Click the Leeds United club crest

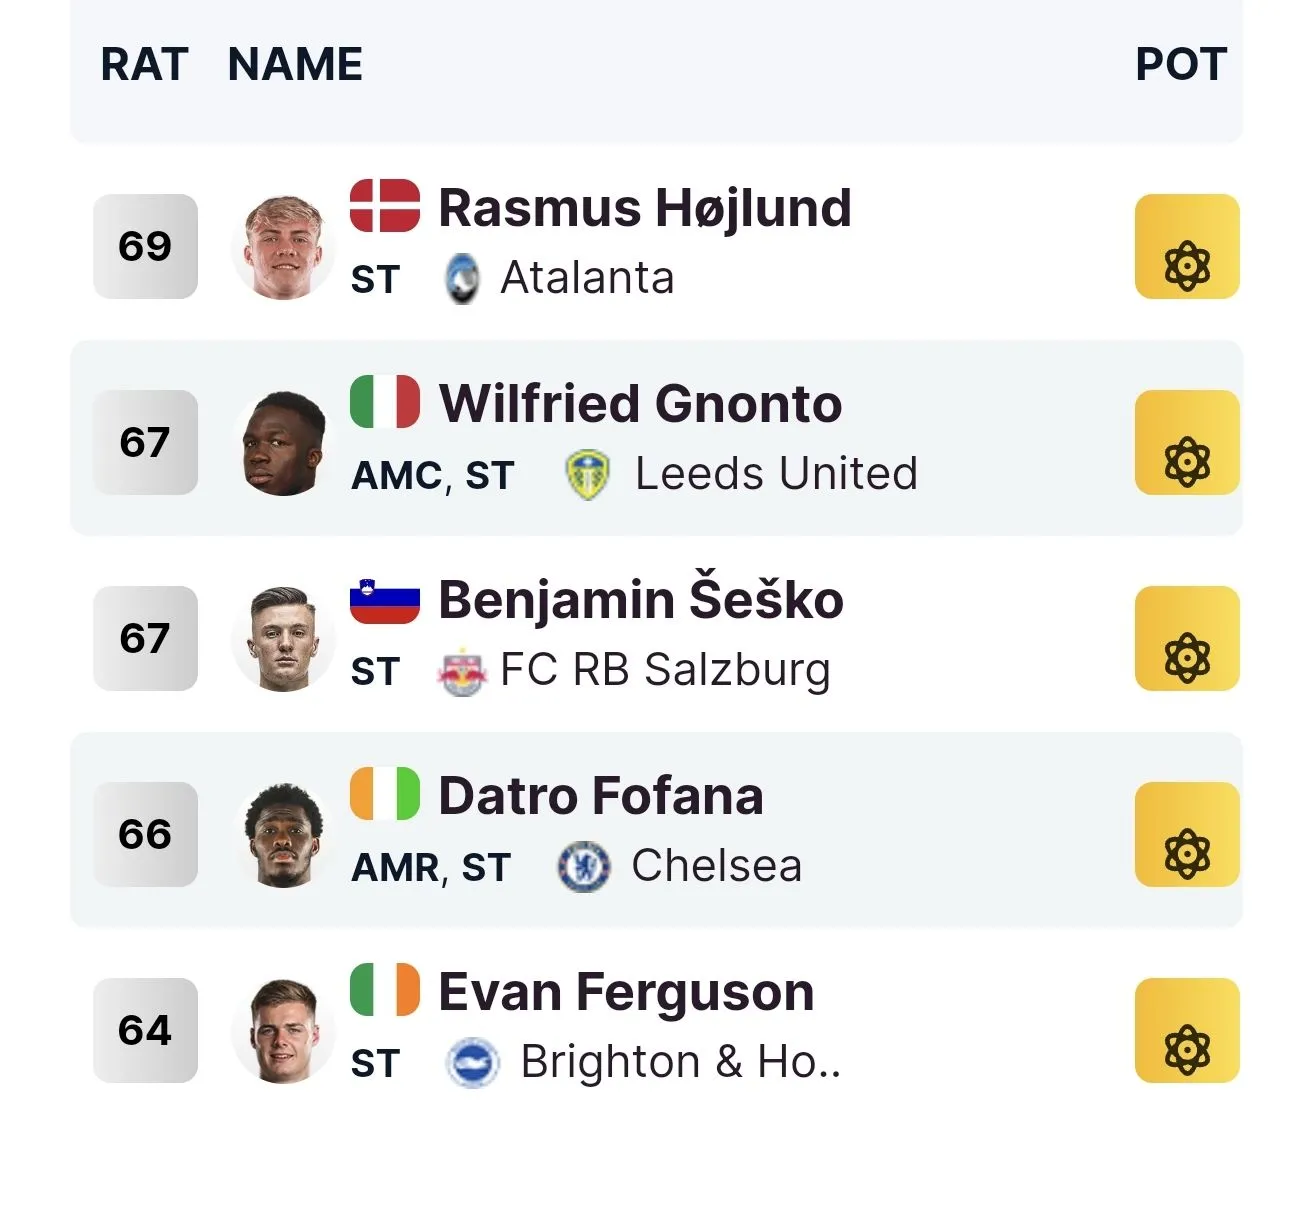click(587, 475)
